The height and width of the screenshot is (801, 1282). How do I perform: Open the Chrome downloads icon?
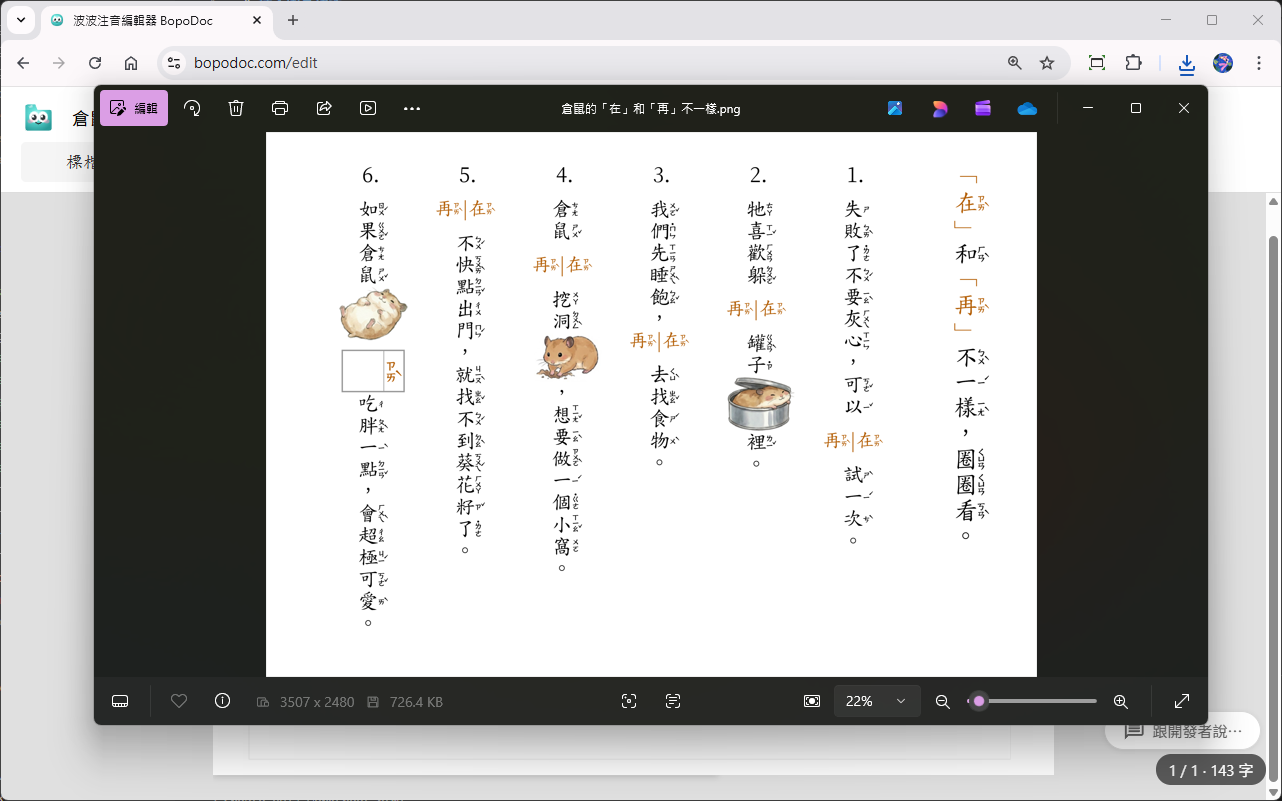click(x=1186, y=63)
